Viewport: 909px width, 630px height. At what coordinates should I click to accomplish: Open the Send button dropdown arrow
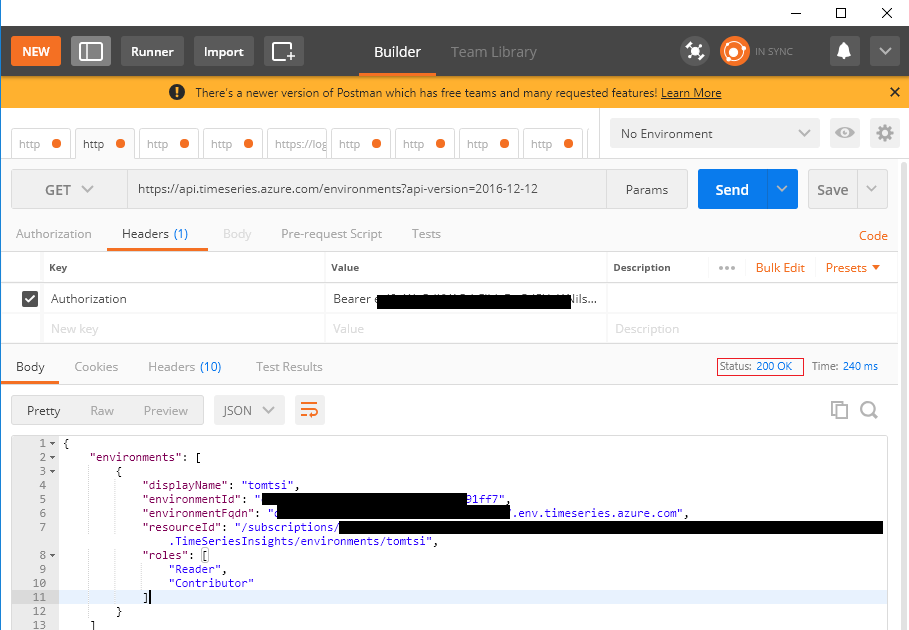(x=782, y=189)
